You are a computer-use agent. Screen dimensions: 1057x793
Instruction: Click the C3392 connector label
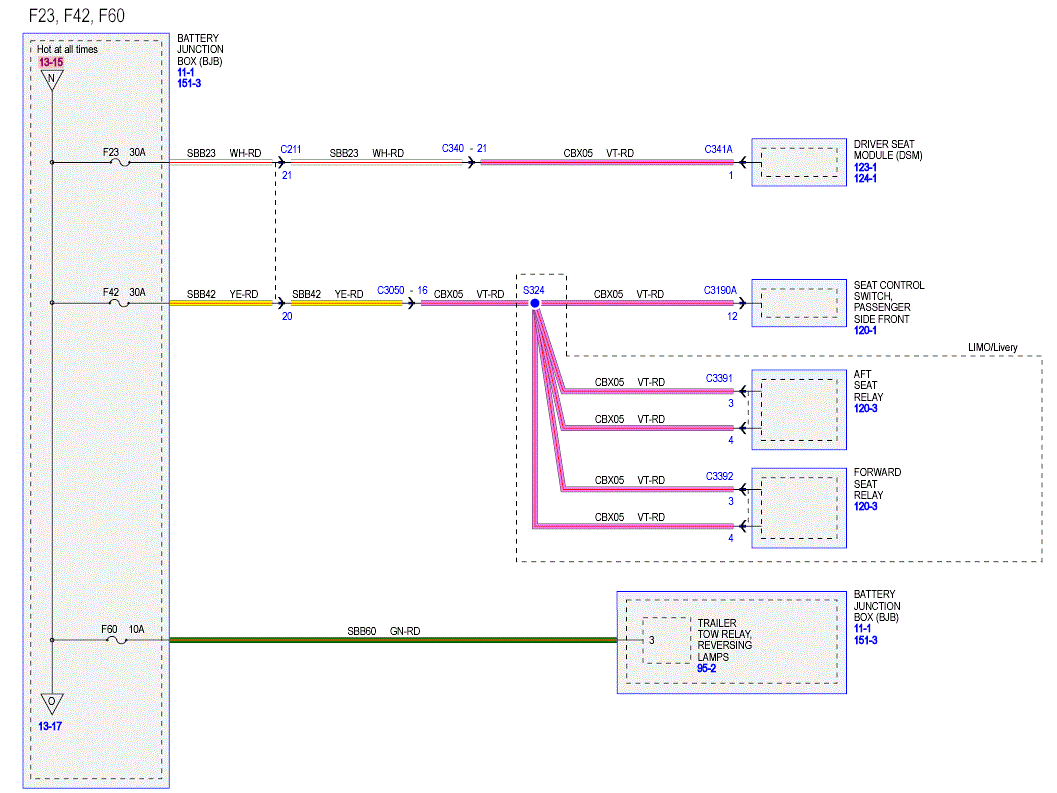tap(719, 476)
